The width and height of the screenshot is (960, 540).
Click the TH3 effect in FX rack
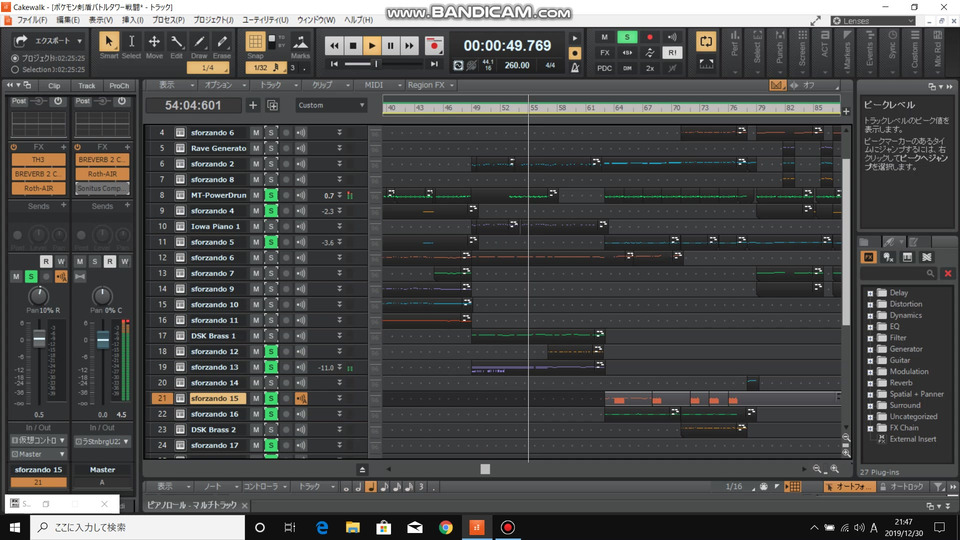point(39,160)
